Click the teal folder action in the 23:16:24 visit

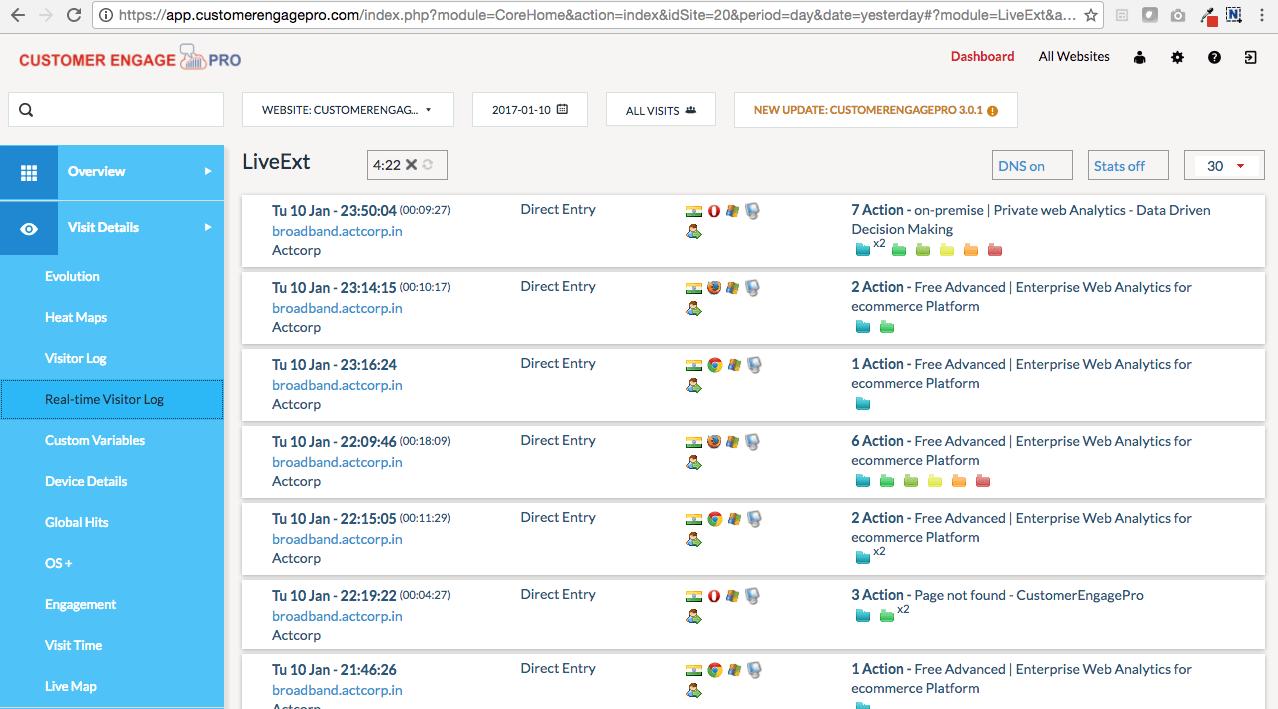coord(863,404)
